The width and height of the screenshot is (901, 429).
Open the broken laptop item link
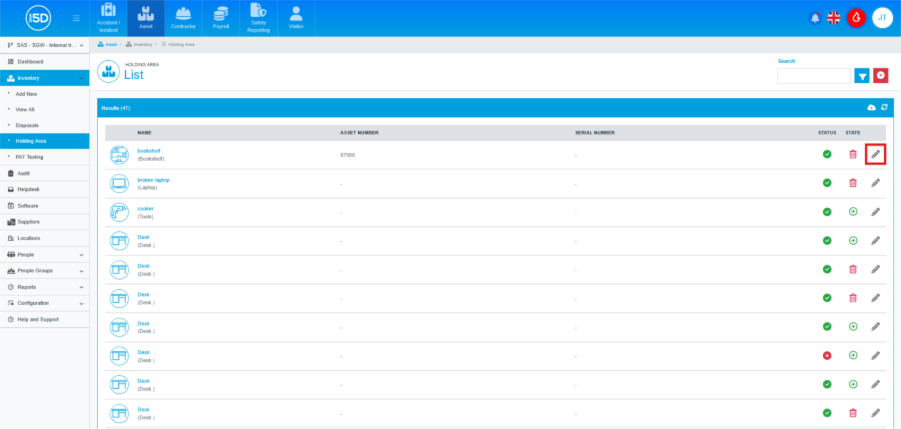point(153,180)
